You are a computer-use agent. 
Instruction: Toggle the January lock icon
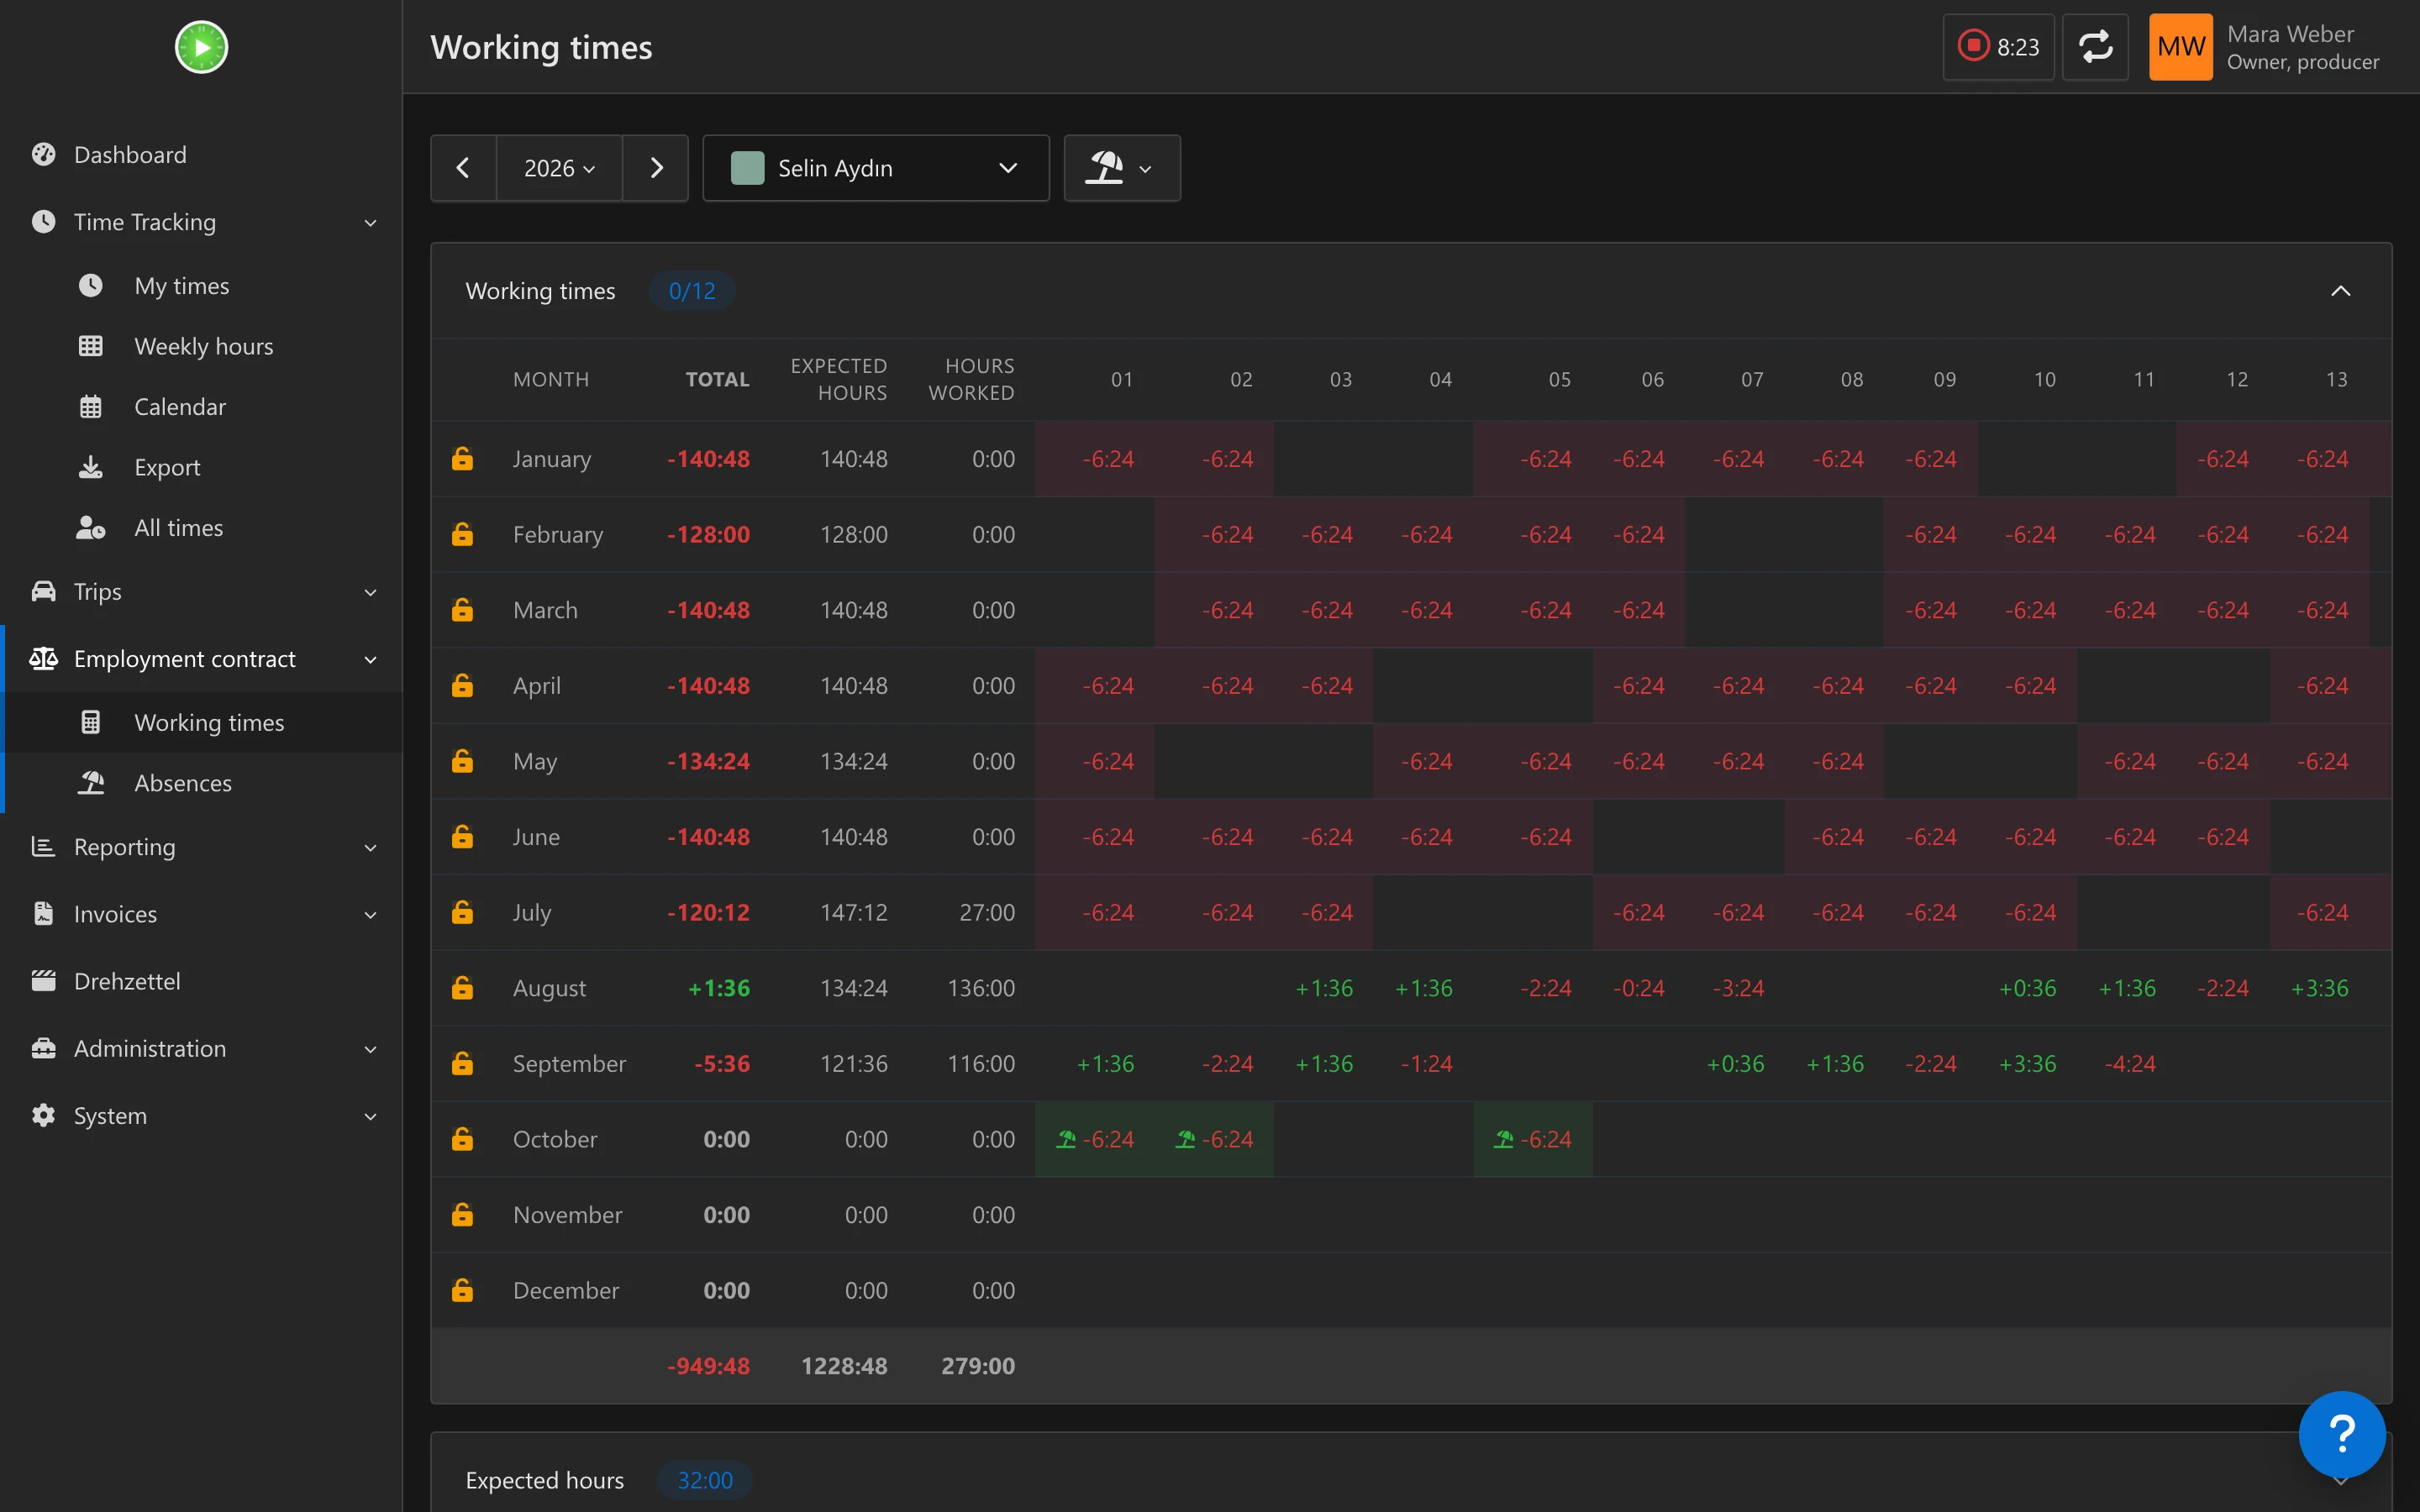tap(462, 459)
